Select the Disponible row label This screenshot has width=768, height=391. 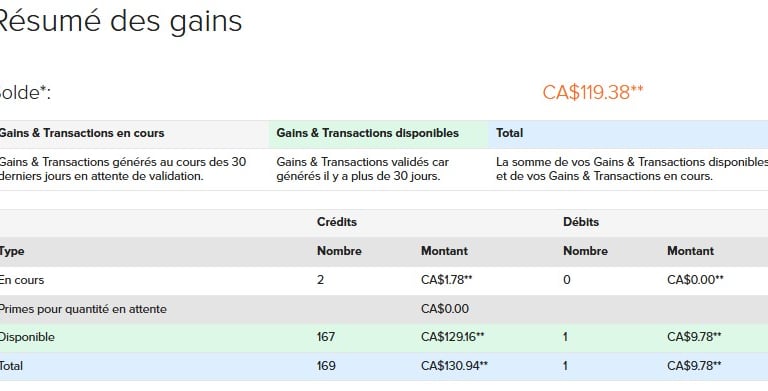tap(27, 337)
